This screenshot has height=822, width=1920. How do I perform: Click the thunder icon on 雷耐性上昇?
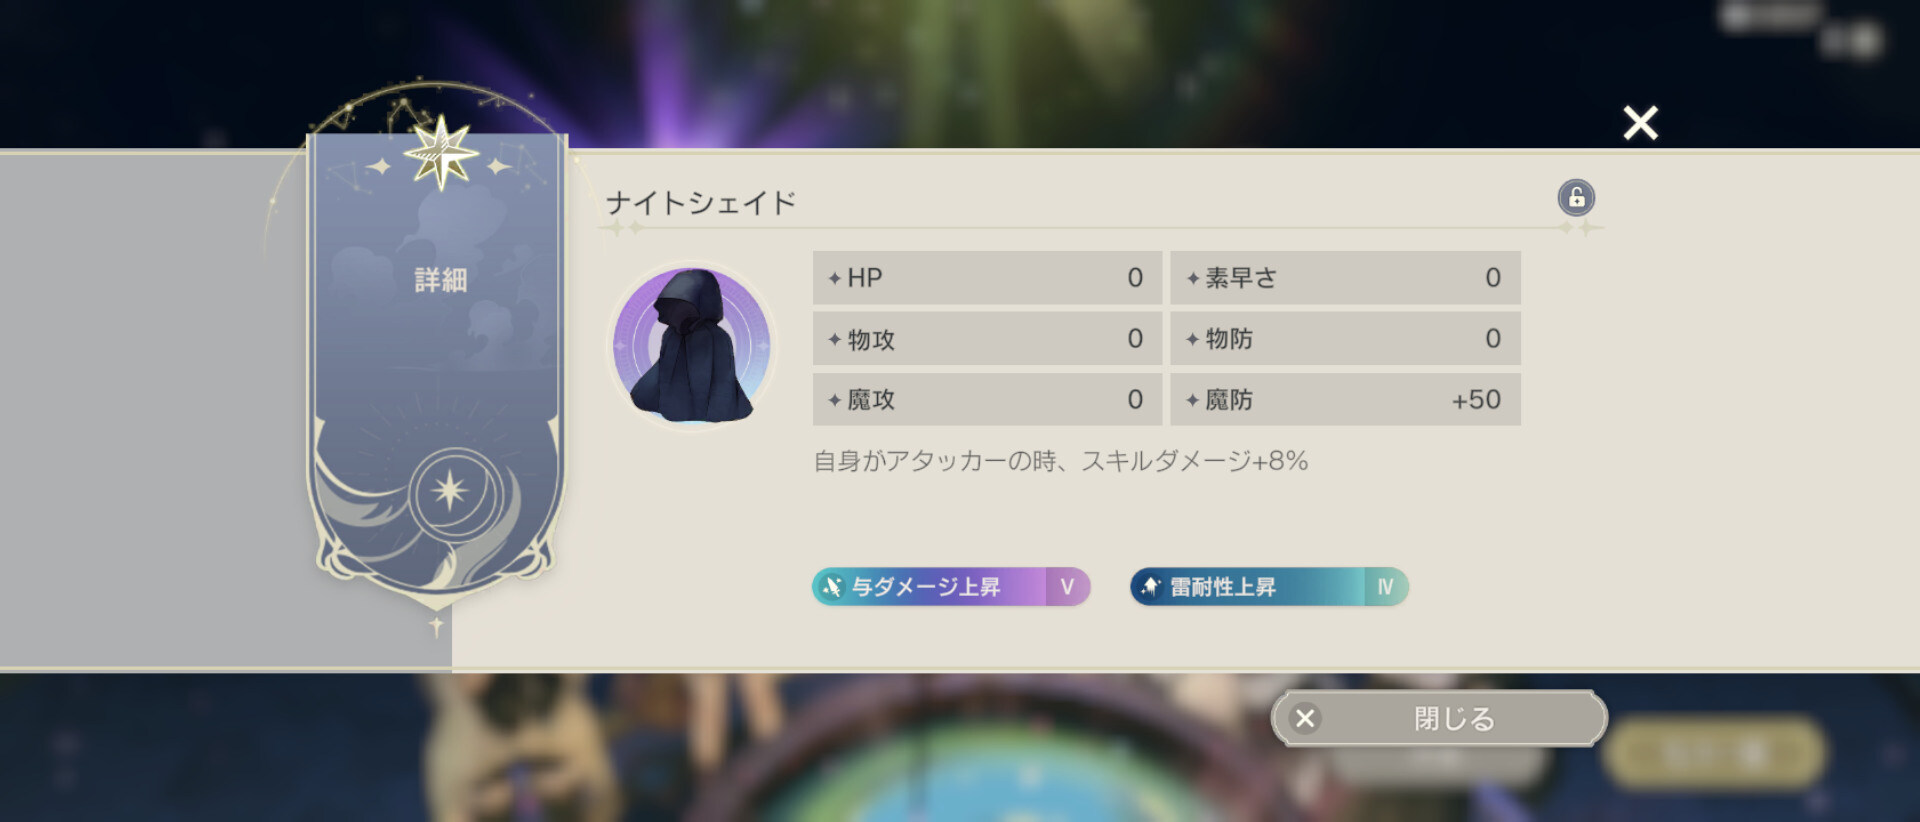coord(1151,587)
